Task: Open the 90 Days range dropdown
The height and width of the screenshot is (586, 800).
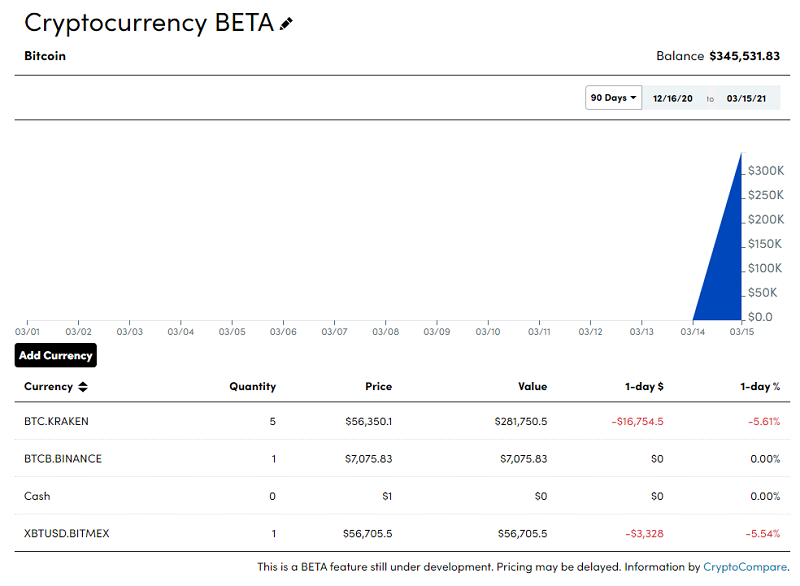Action: (613, 98)
